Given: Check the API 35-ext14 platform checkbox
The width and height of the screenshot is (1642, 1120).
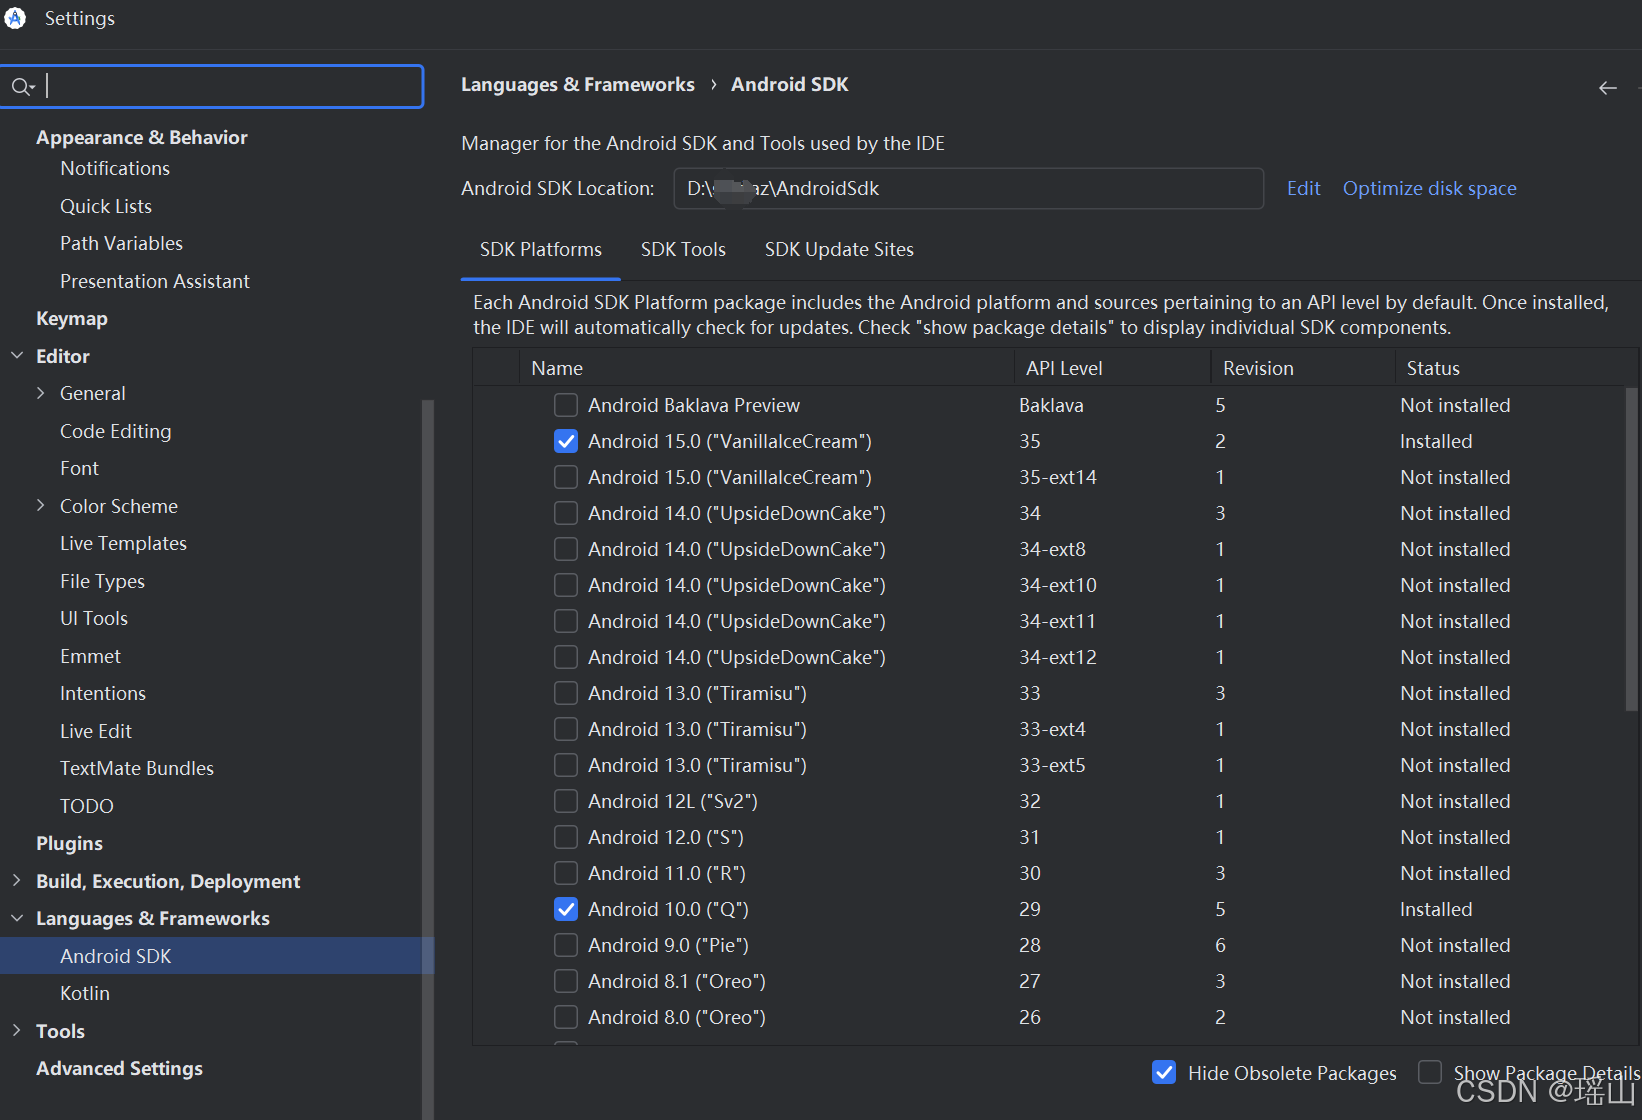Looking at the screenshot, I should [x=566, y=477].
